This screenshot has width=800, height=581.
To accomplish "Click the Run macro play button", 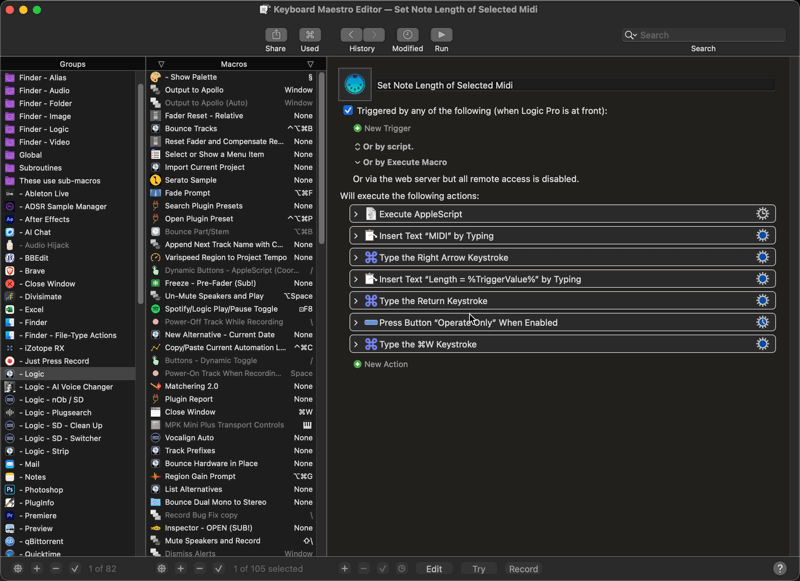I will (441, 35).
